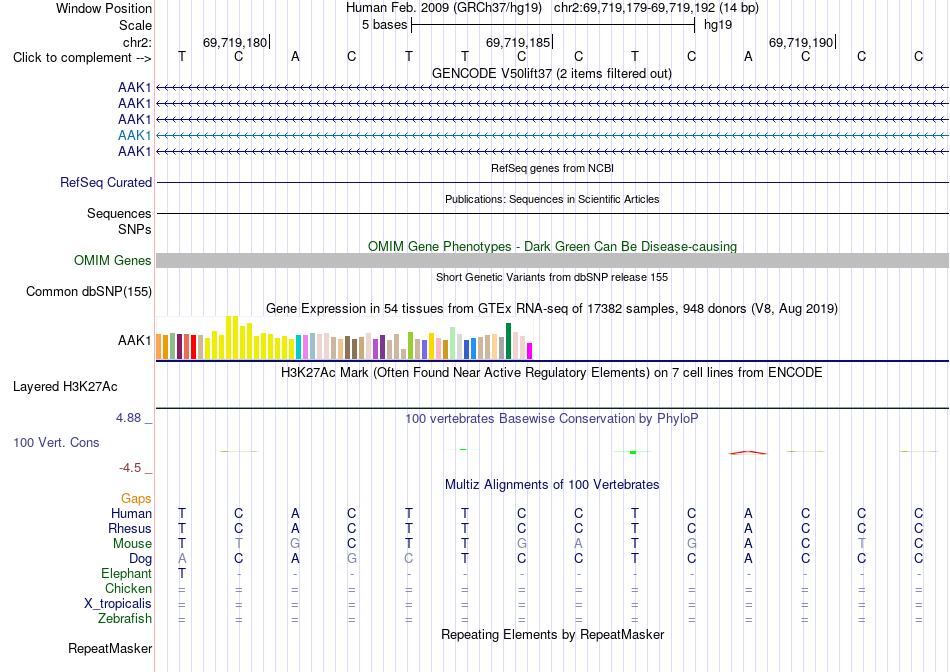This screenshot has height=672, width=950.
Task: Click GTEx Gene Expression in 54 tissues title
Action: point(552,308)
